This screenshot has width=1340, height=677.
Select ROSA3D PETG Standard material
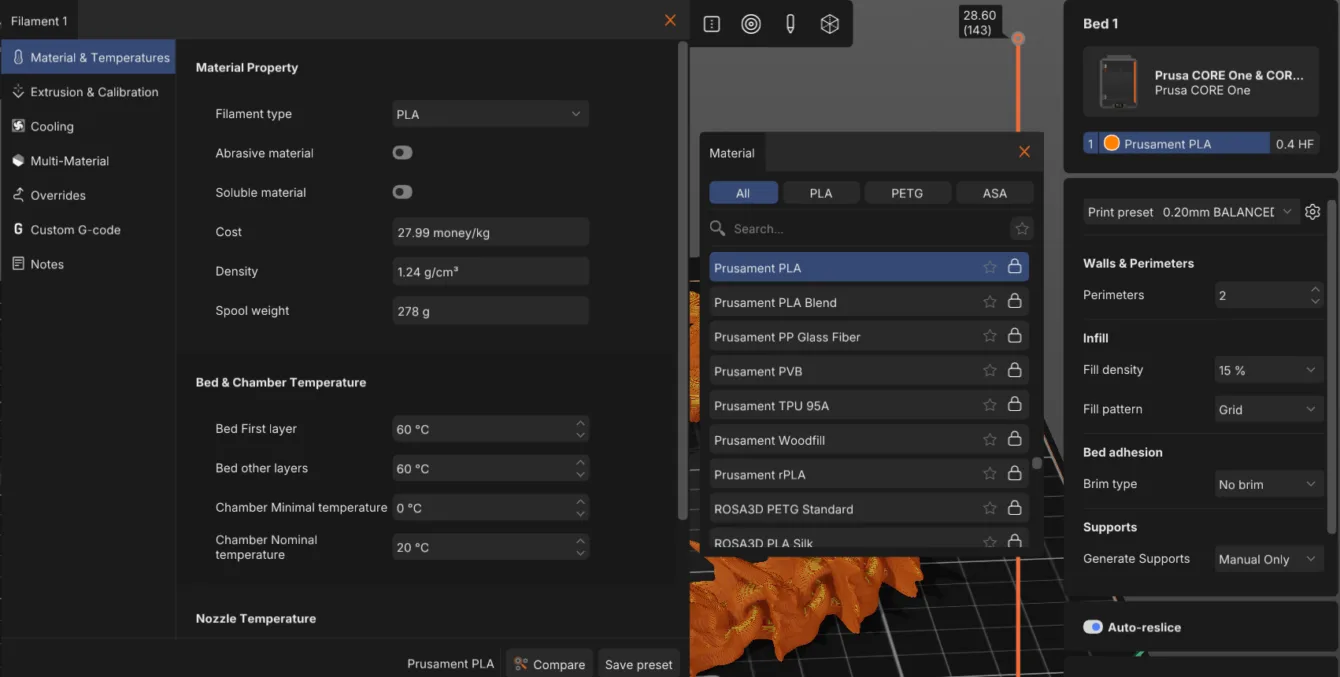click(x=869, y=509)
